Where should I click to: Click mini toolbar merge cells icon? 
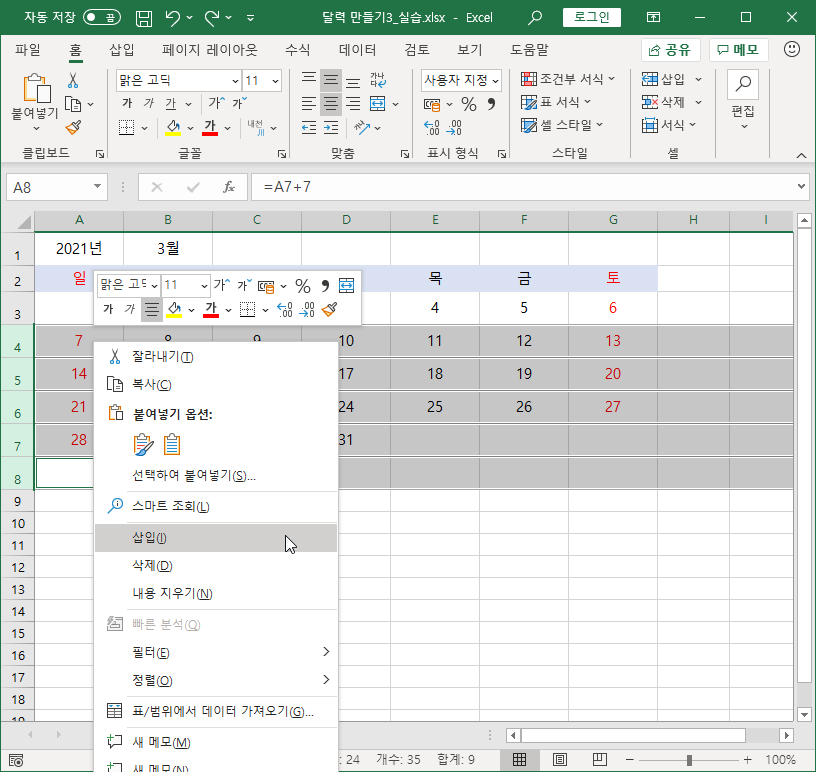[x=347, y=285]
